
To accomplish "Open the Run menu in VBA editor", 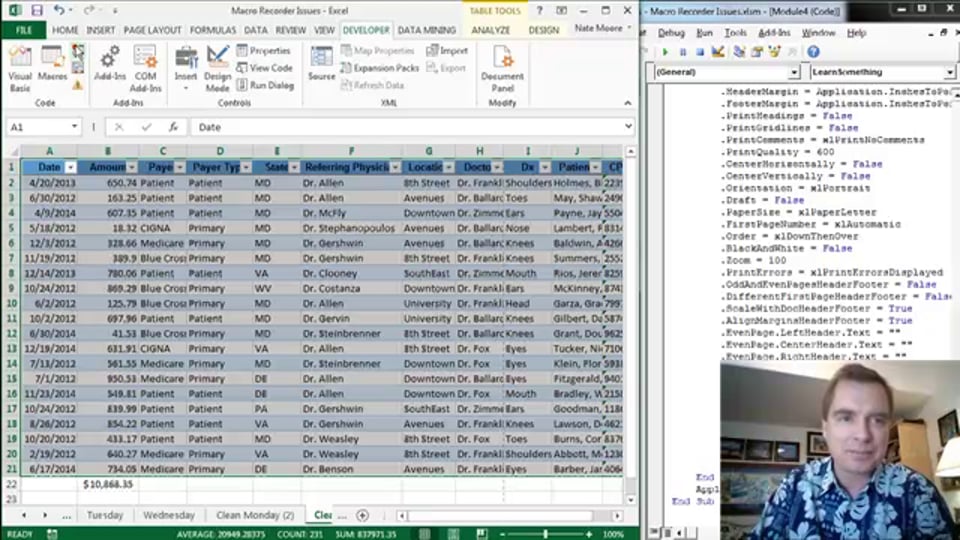I will point(704,33).
